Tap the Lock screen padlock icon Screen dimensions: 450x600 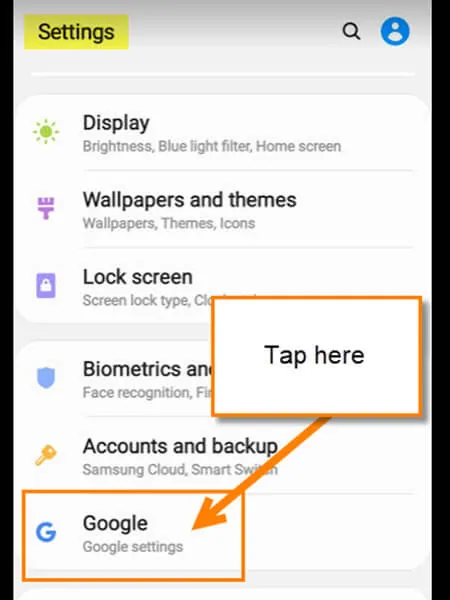coord(46,285)
